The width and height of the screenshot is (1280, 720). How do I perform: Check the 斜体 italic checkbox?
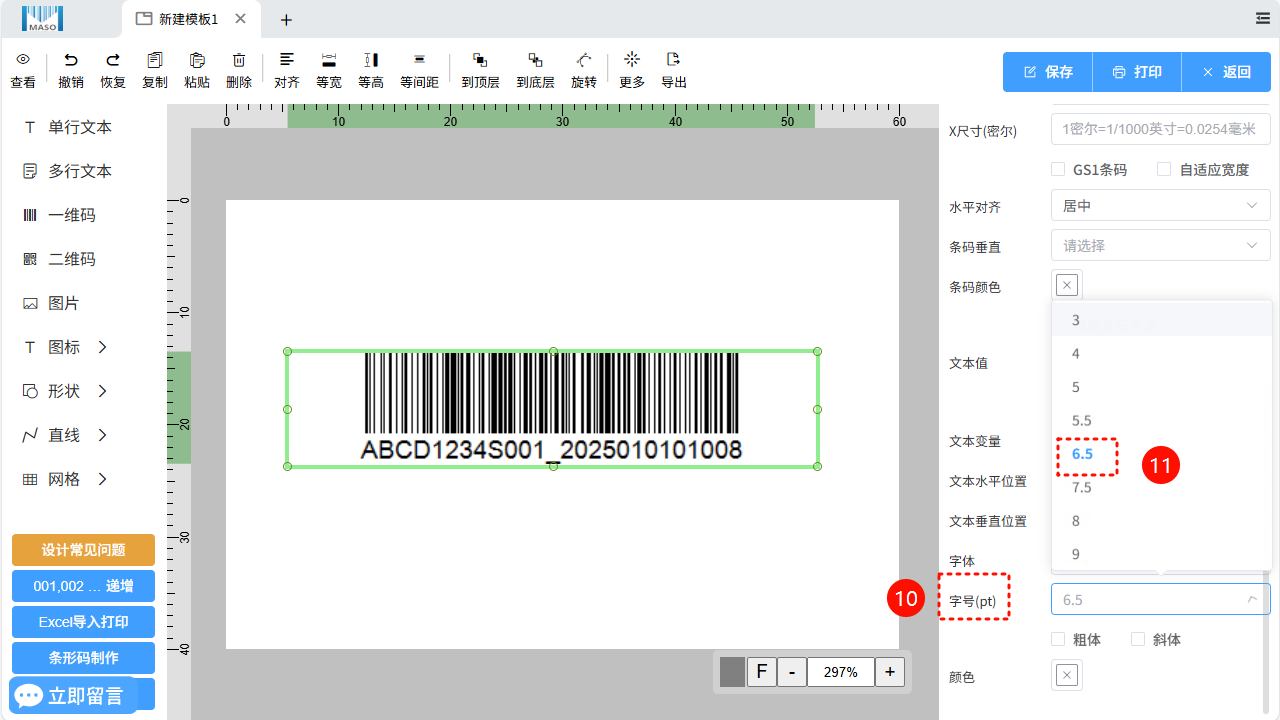[x=1138, y=639]
